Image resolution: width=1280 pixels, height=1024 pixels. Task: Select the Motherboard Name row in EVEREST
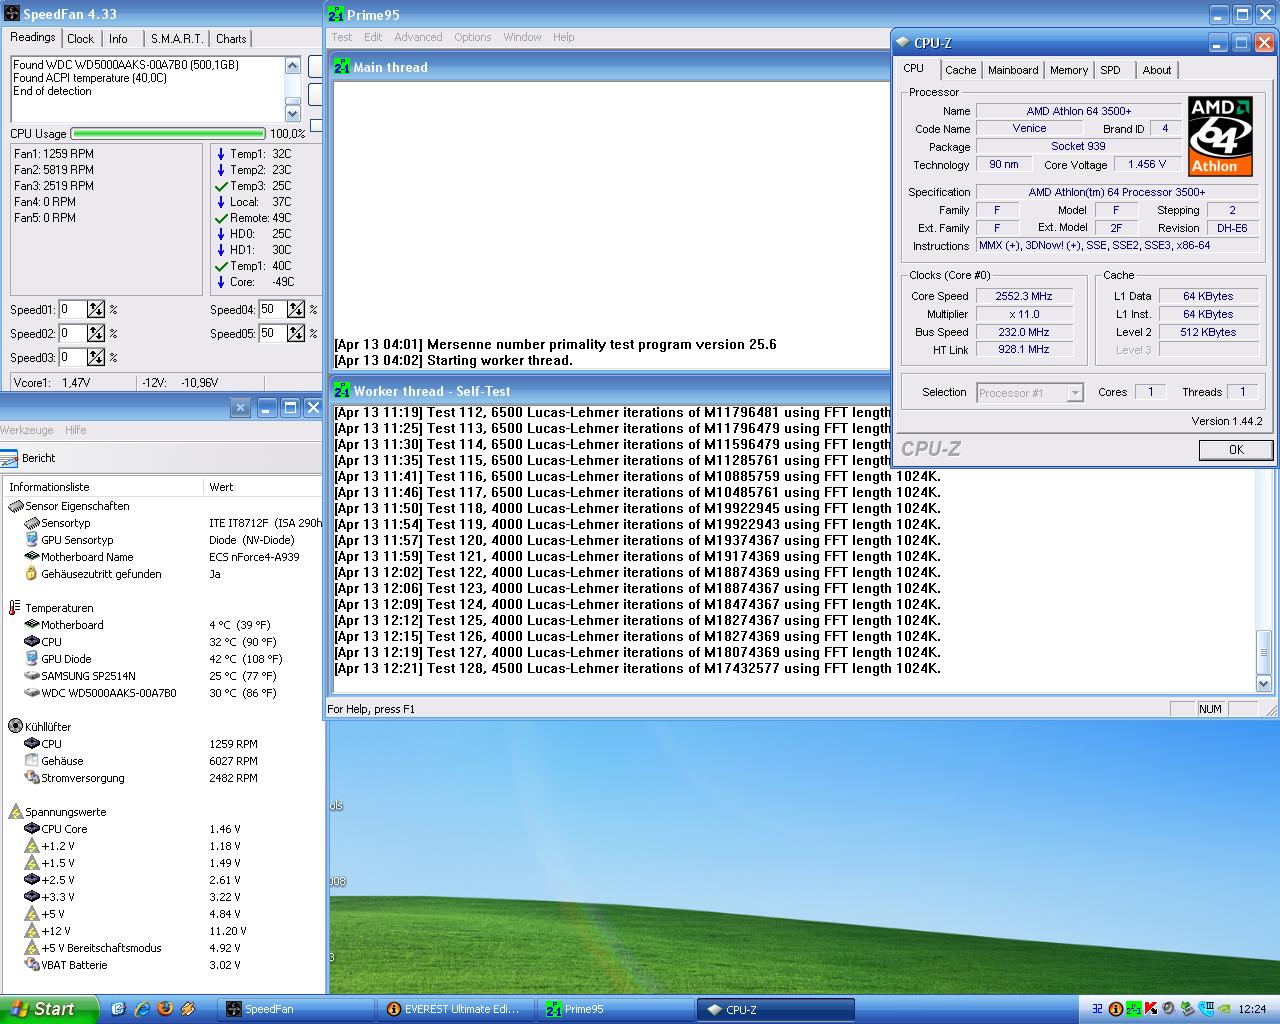pos(162,557)
